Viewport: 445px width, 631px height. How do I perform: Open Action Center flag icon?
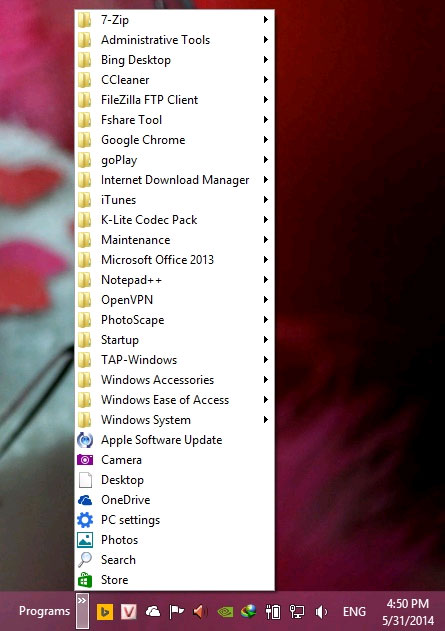[x=176, y=612]
